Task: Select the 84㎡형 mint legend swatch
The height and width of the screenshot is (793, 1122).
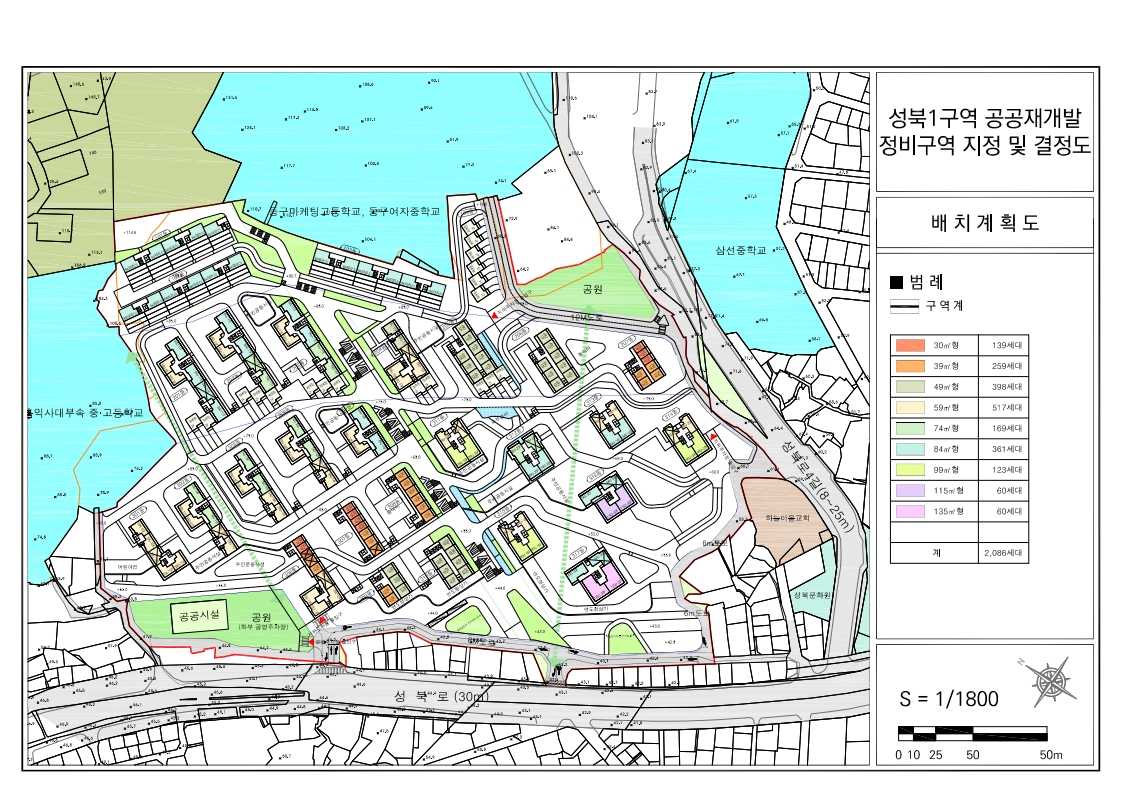Action: click(909, 449)
